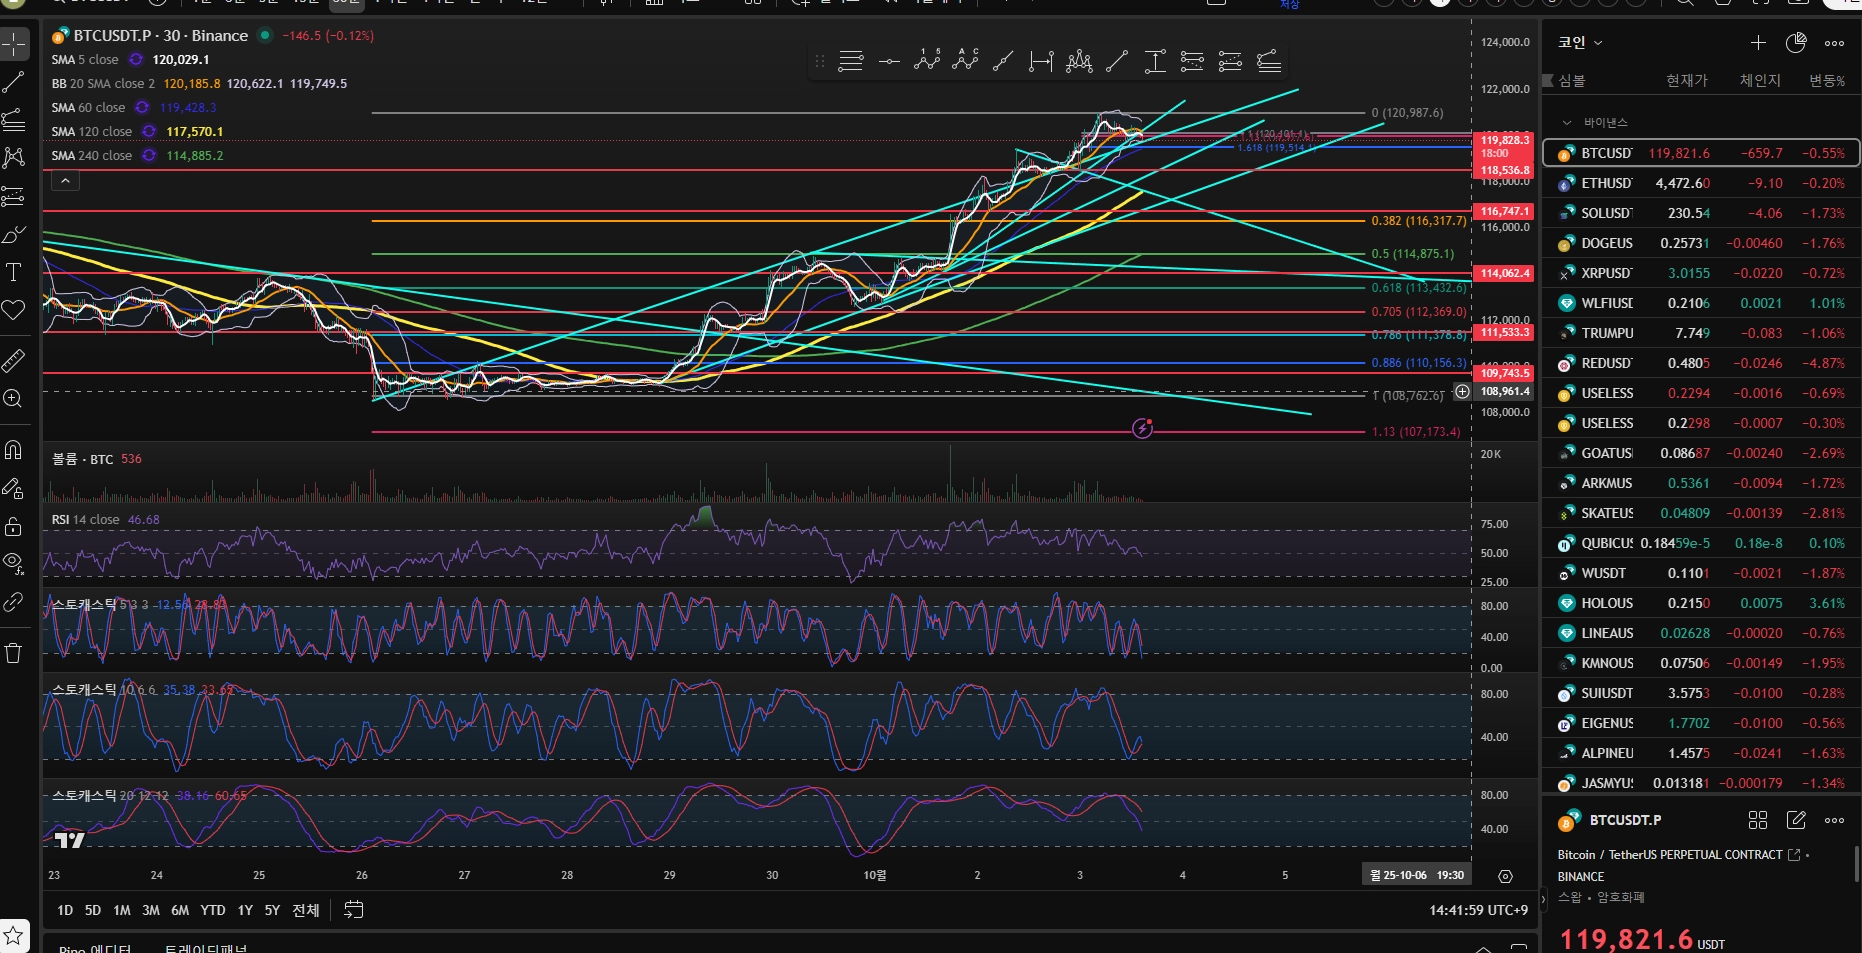Select the head and shoulders pattern tool
This screenshot has height=953, width=1862.
[1079, 62]
